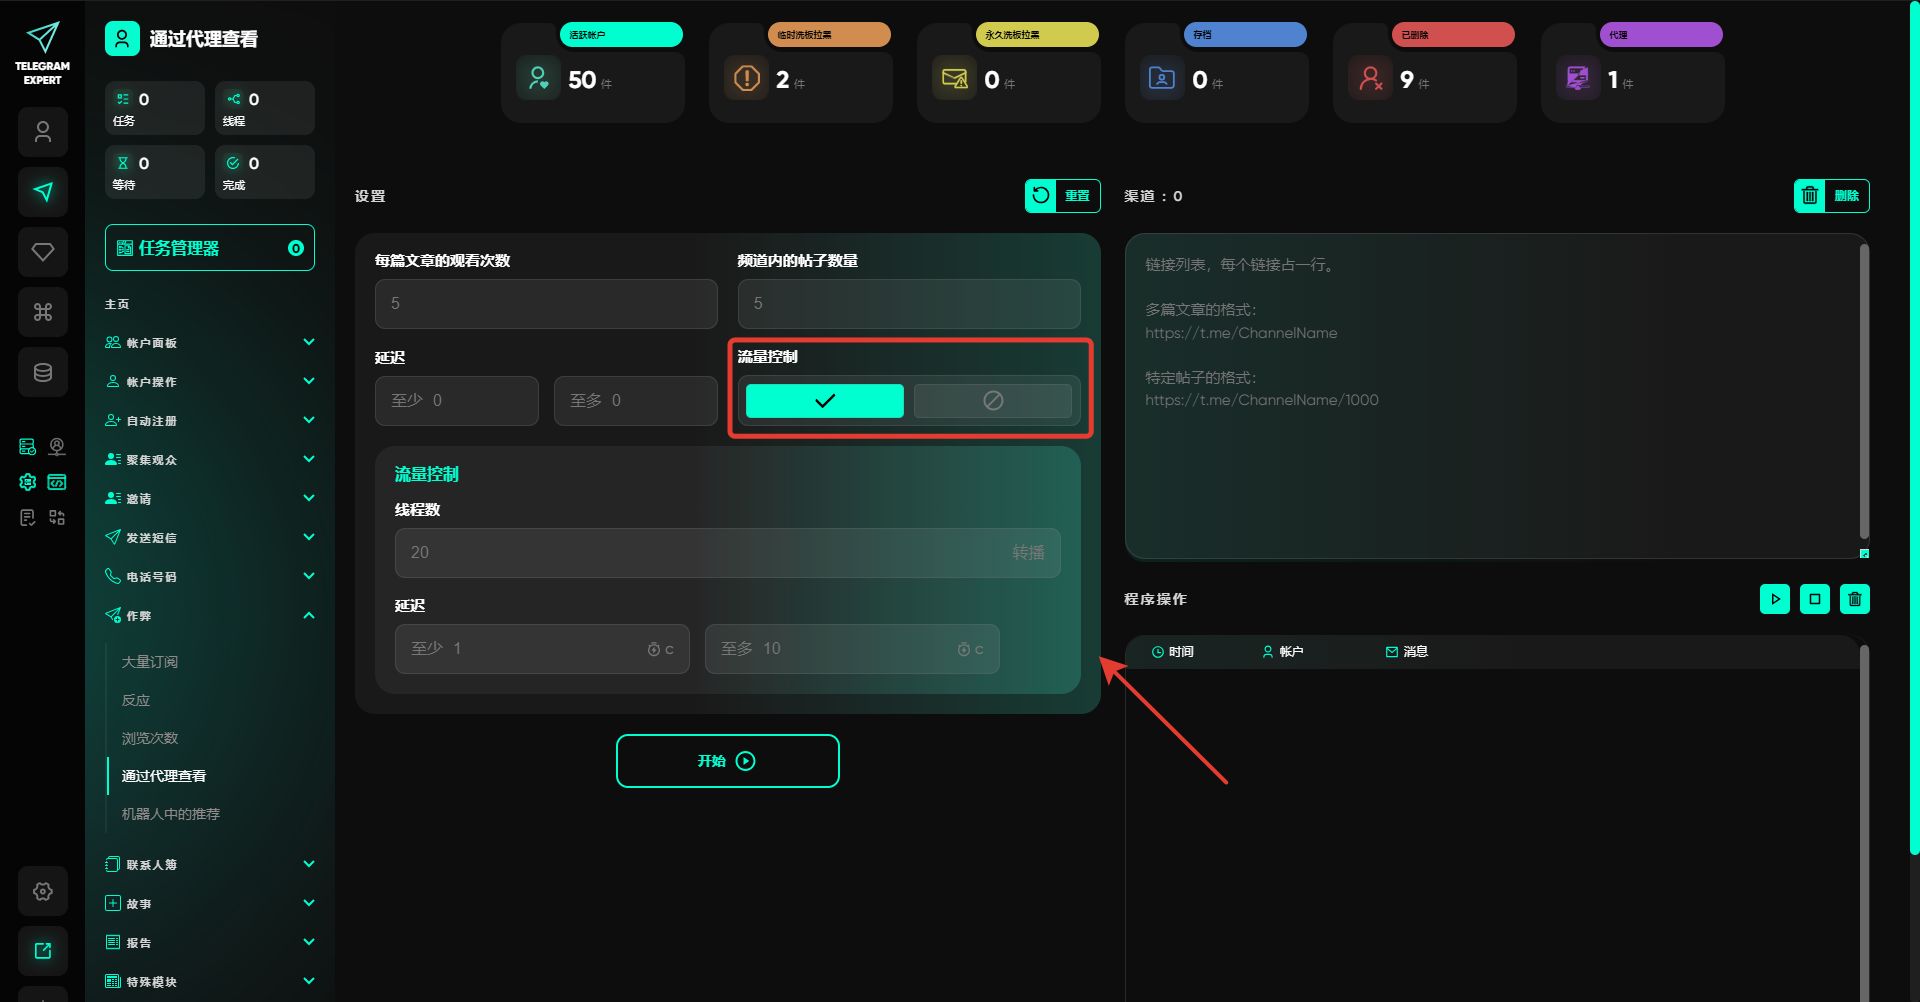Click the paper plane icon in left sidebar
This screenshot has width=1920, height=1002.
(x=43, y=192)
